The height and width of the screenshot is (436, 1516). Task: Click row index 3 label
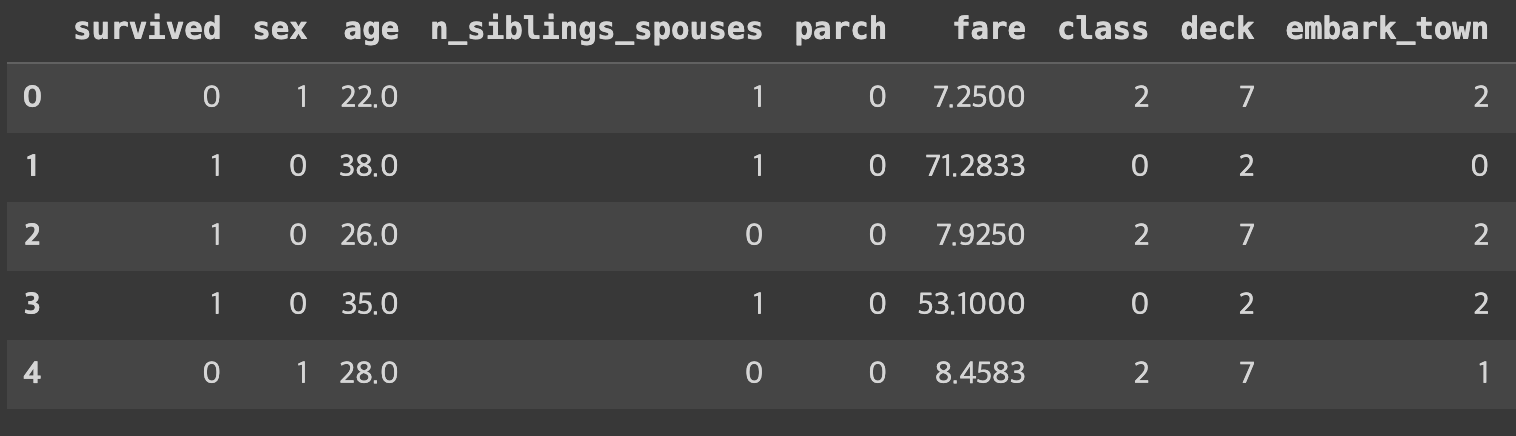[32, 304]
